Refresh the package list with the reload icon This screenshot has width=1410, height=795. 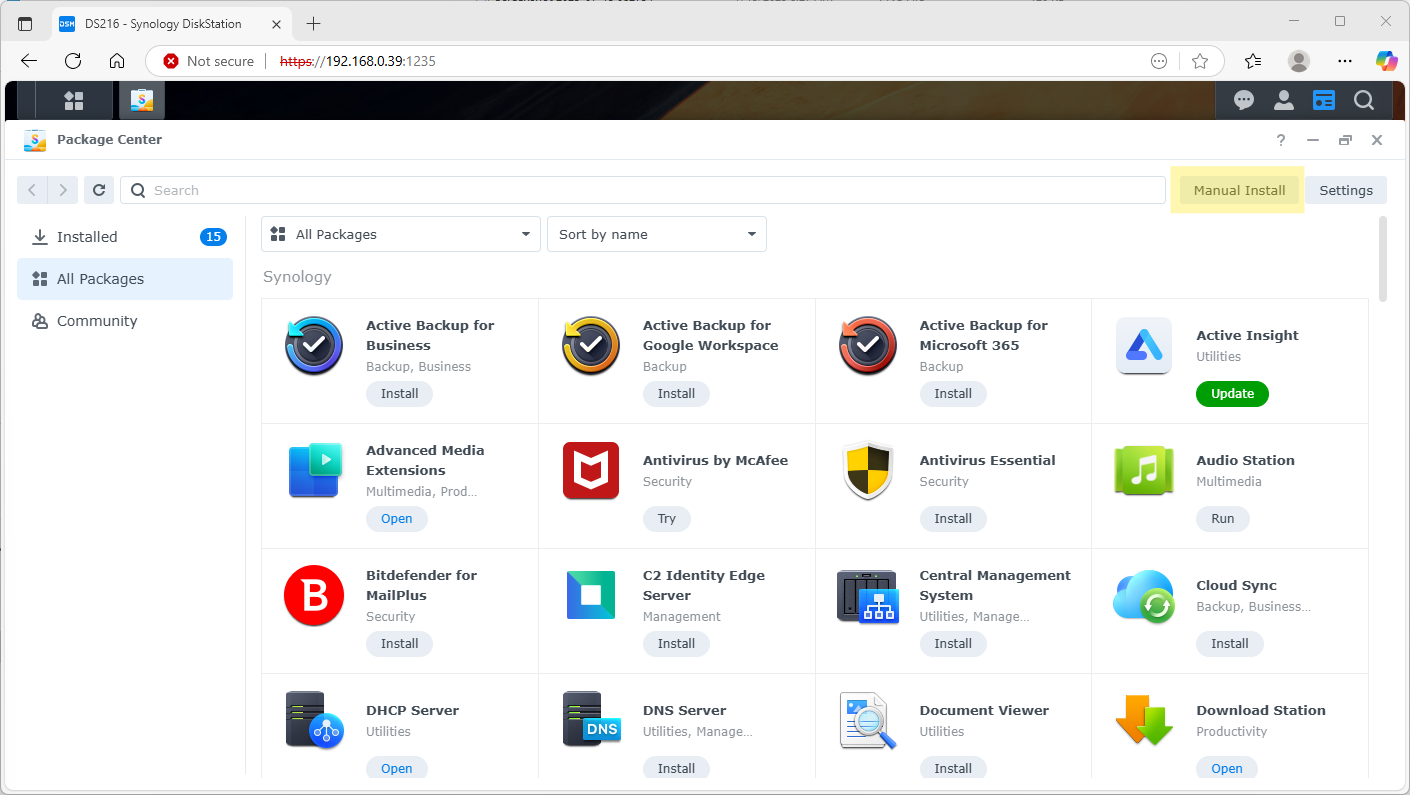(98, 190)
